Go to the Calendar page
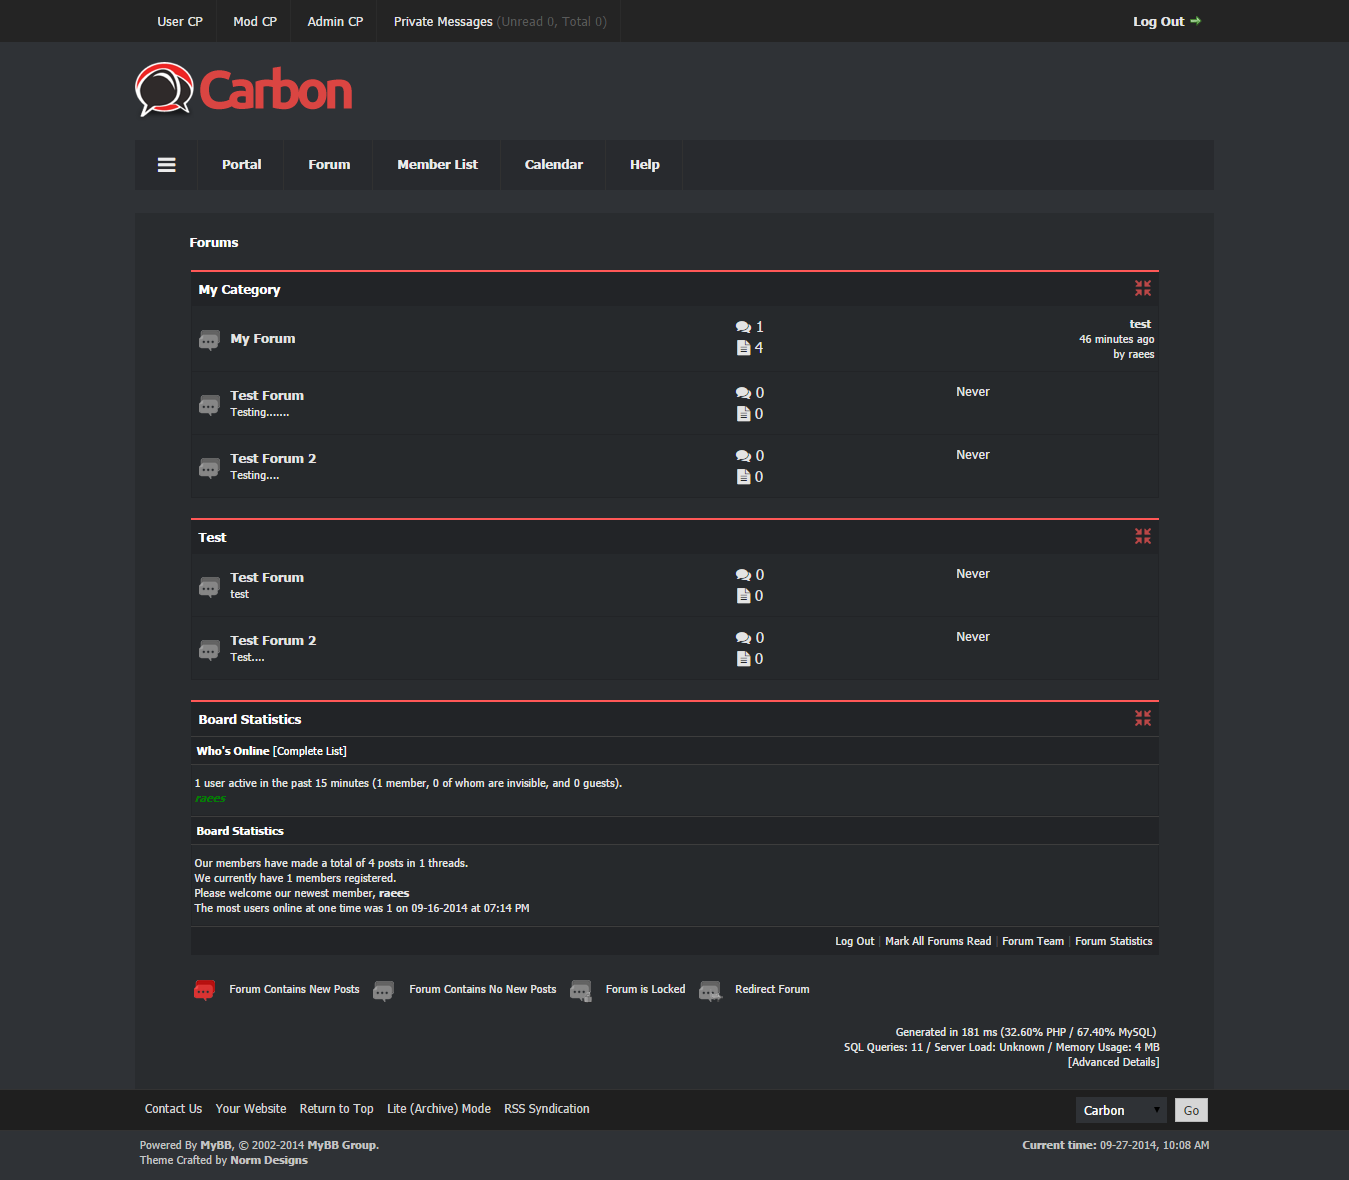 pos(553,165)
